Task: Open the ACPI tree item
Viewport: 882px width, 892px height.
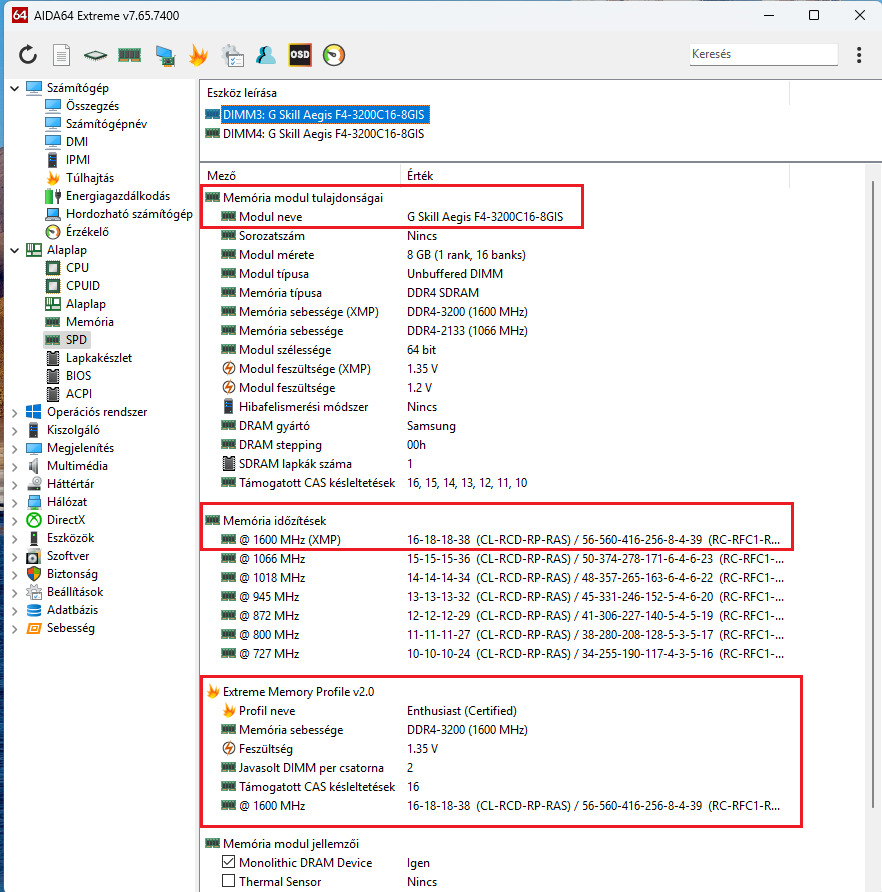Action: pyautogui.click(x=79, y=394)
